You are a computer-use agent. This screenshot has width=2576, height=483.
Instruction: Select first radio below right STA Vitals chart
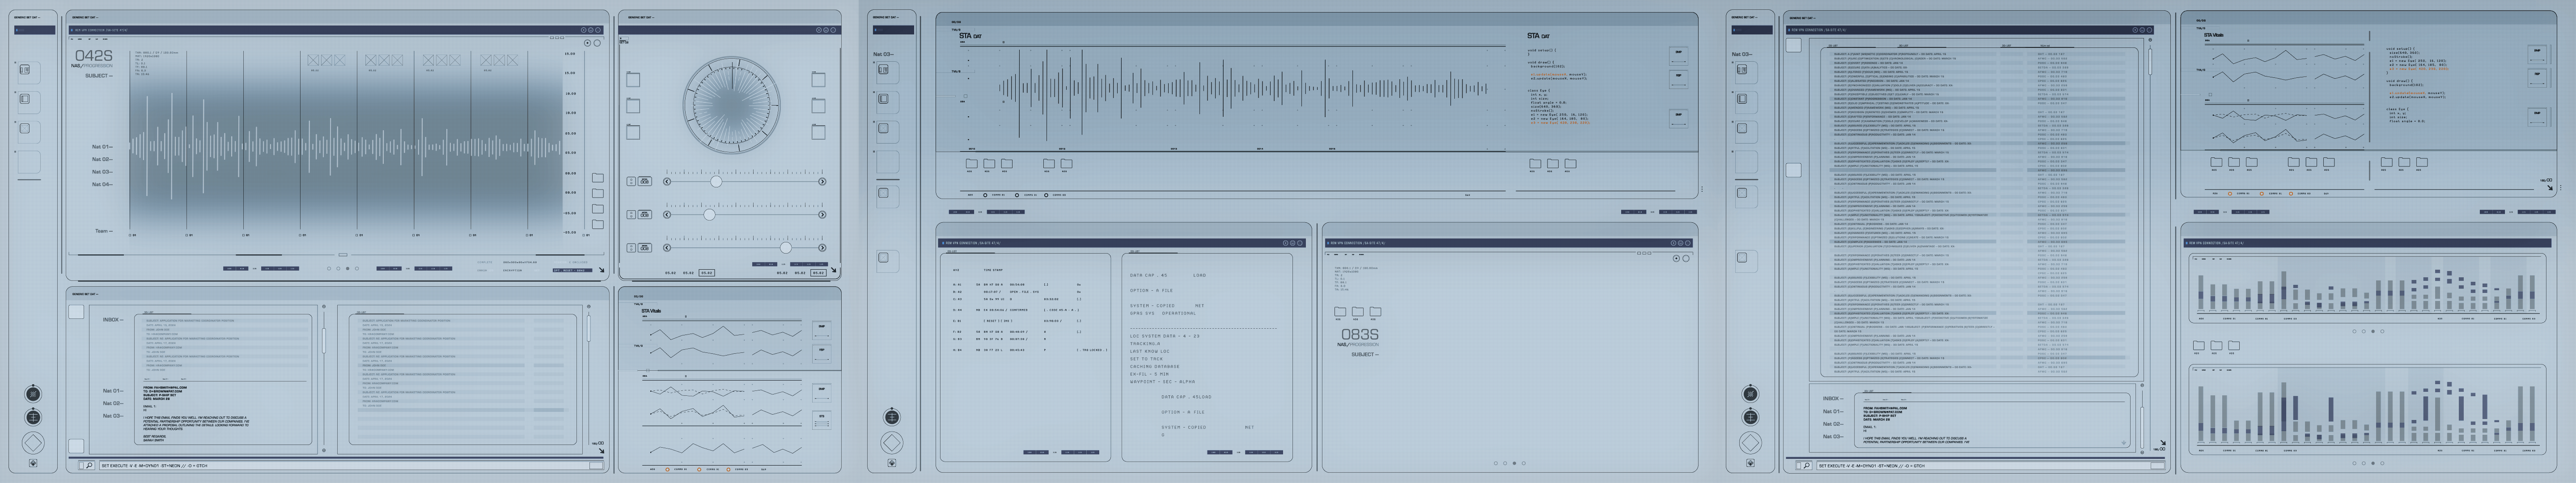tap(2230, 194)
